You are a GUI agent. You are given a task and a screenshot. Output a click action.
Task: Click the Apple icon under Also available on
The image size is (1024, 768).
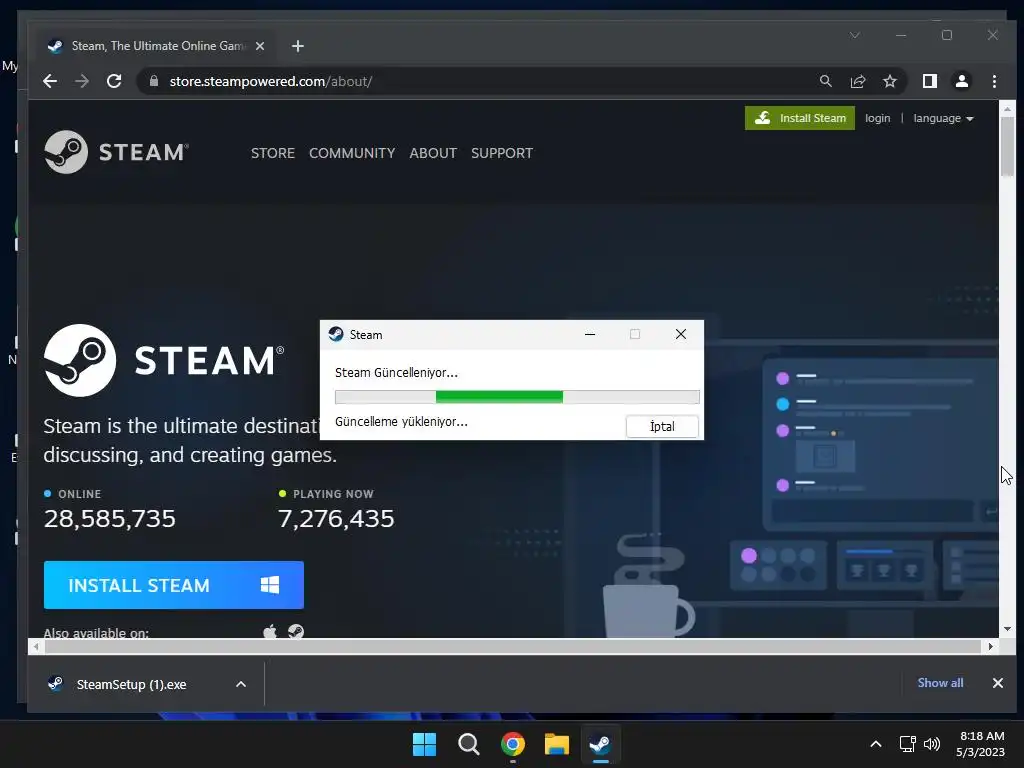[x=270, y=632]
